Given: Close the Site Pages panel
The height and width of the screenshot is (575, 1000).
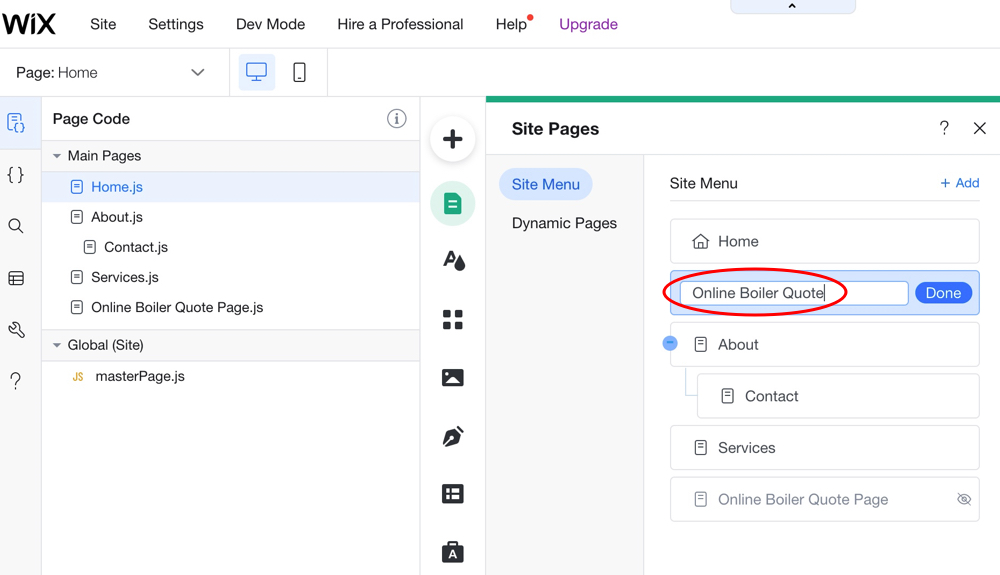Looking at the screenshot, I should (980, 128).
